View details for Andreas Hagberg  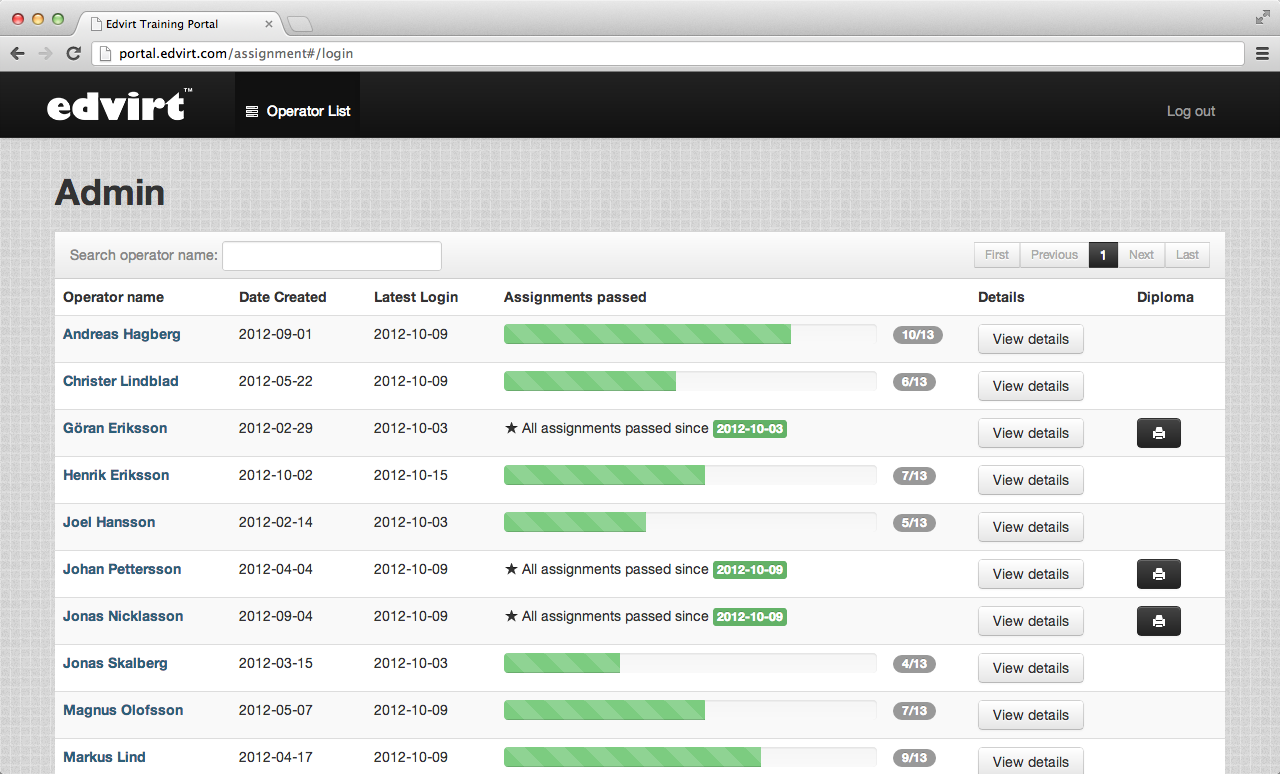pos(1031,339)
